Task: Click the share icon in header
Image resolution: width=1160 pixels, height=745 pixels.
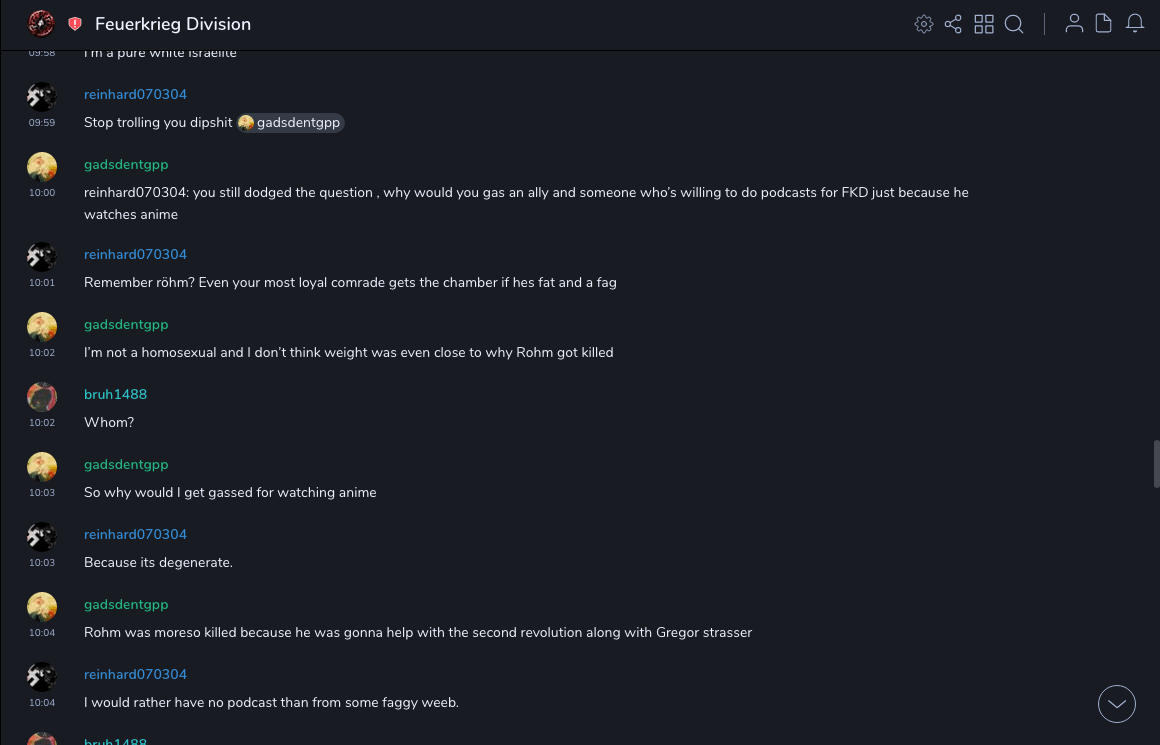Action: coord(953,24)
